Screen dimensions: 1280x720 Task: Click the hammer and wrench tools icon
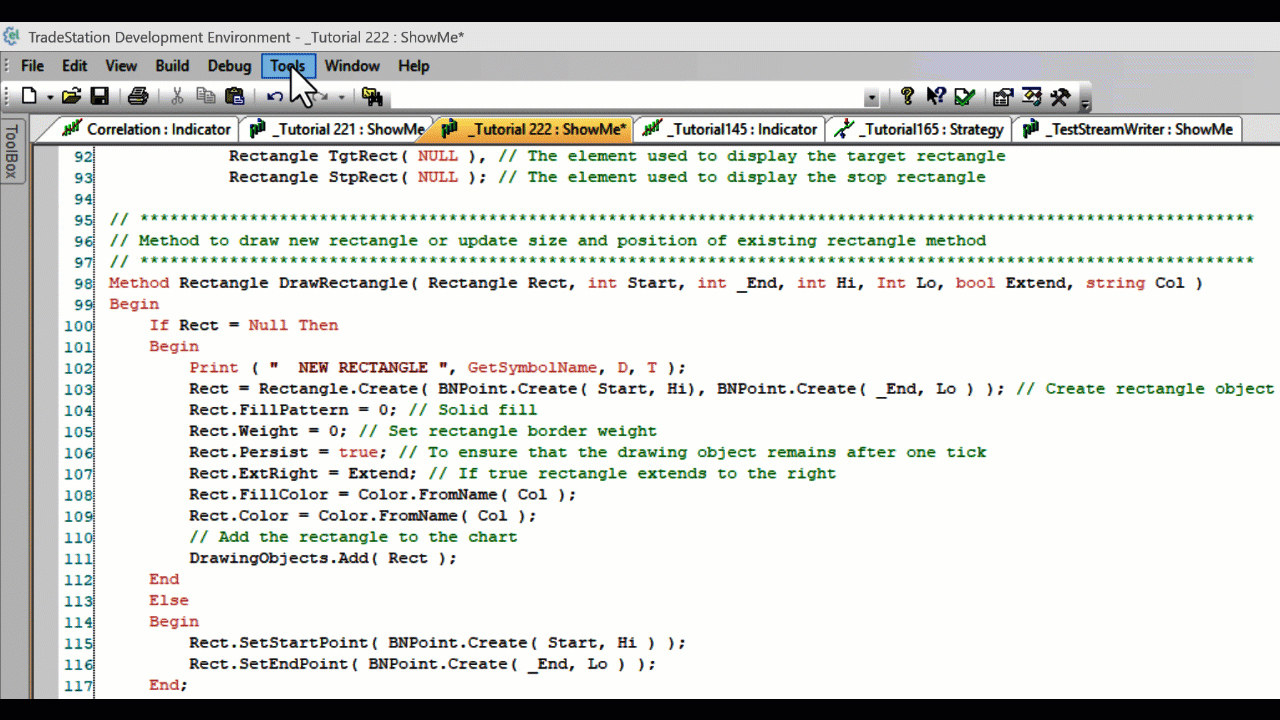pos(1060,97)
